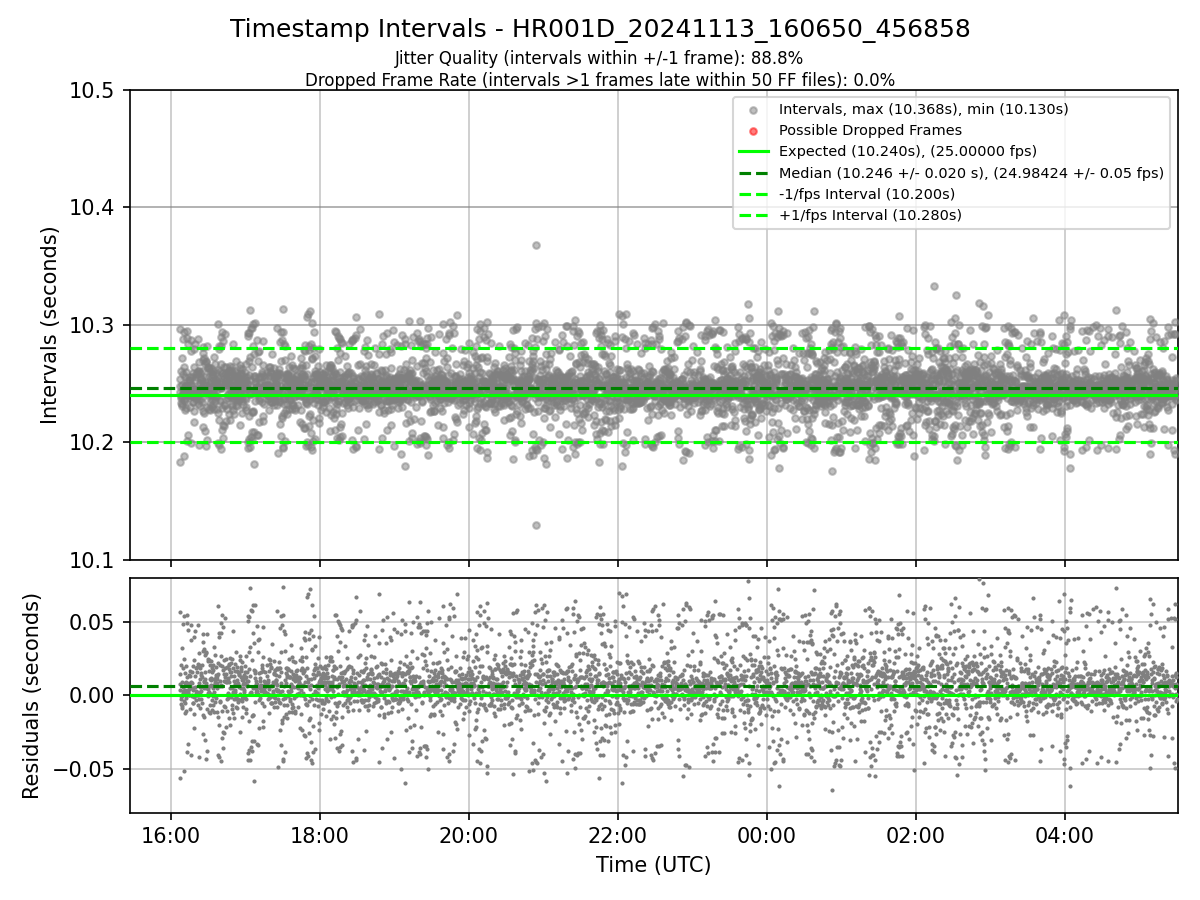Image resolution: width=1200 pixels, height=900 pixels.
Task: Click the 10.2 y-axis tick label
Action: coord(94,443)
